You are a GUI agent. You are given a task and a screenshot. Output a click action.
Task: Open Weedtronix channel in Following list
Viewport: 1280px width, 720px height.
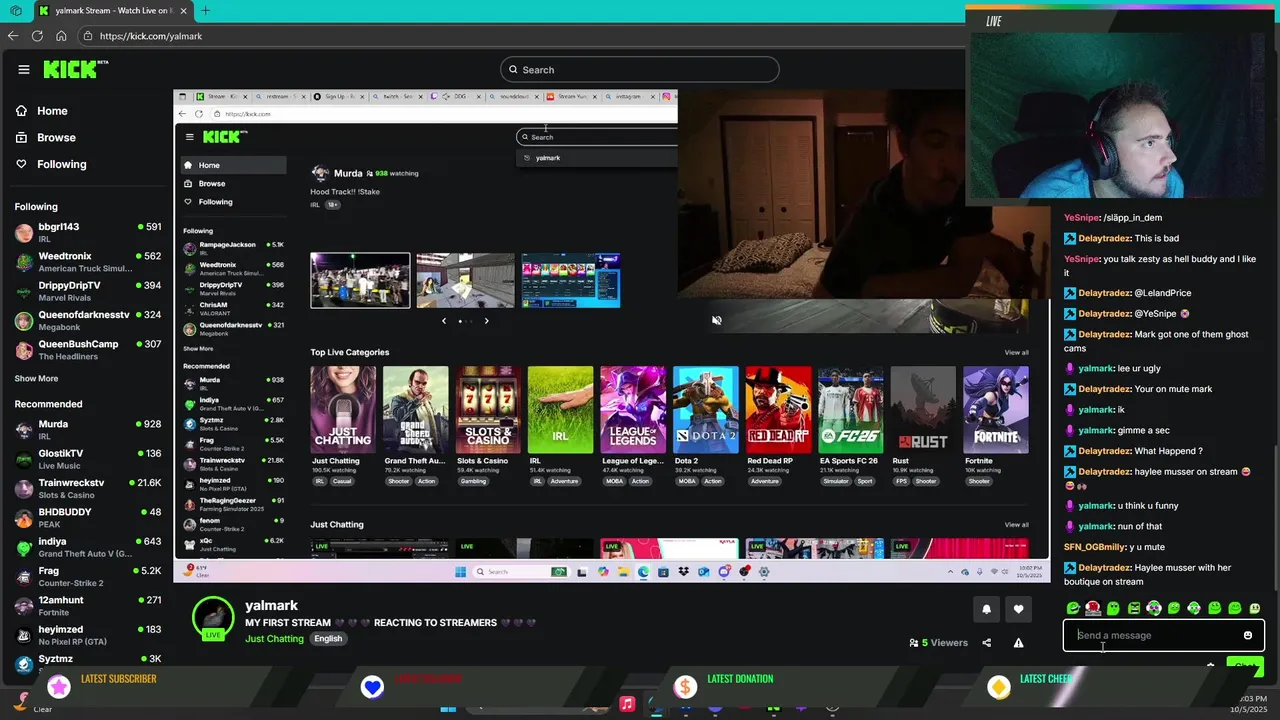pos(88,262)
